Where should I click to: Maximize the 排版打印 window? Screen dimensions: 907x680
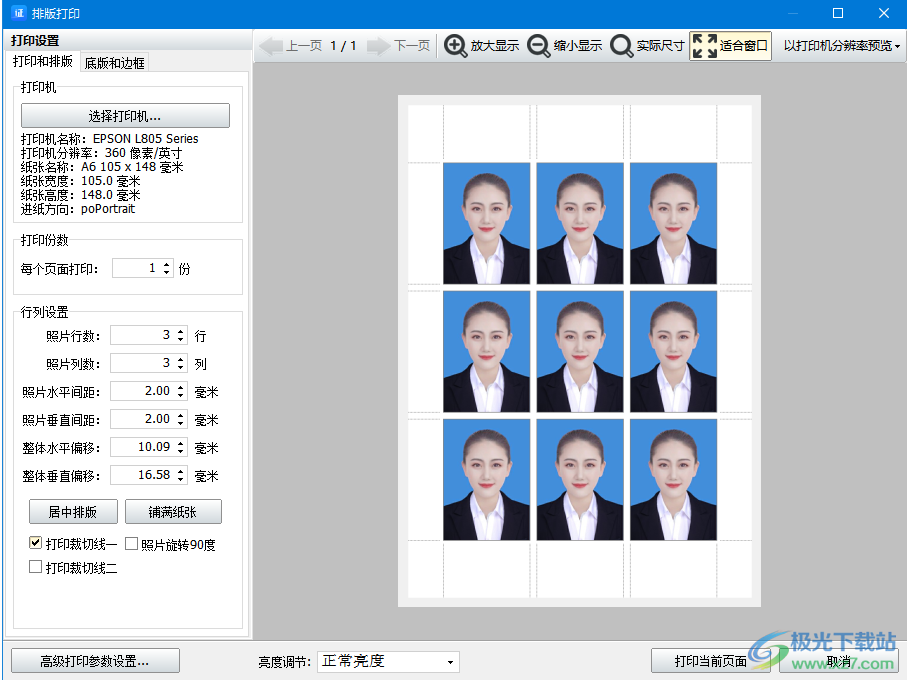[838, 13]
